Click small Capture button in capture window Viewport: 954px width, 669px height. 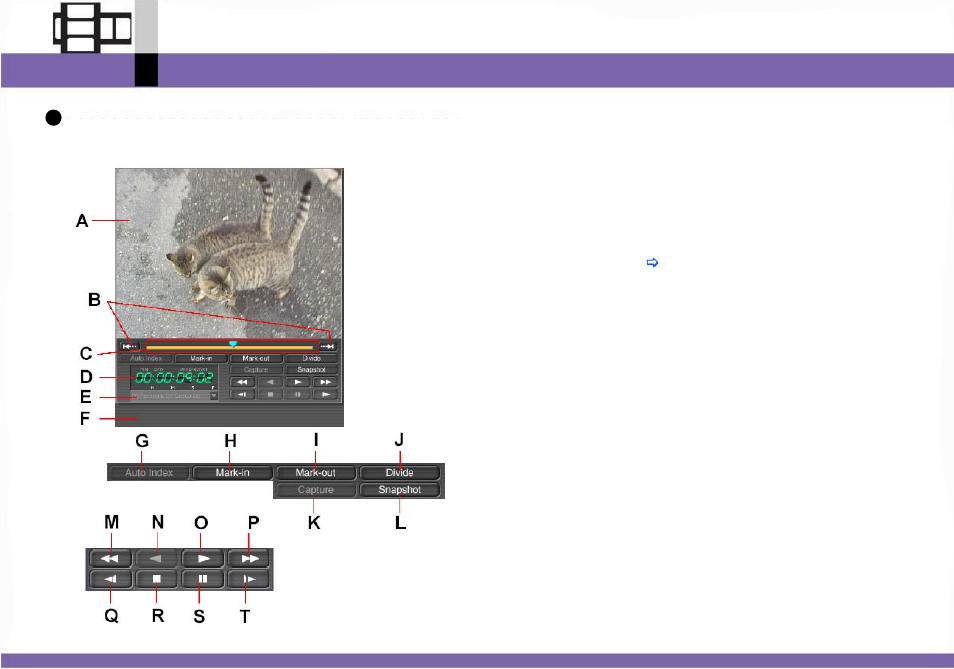click(x=256, y=370)
